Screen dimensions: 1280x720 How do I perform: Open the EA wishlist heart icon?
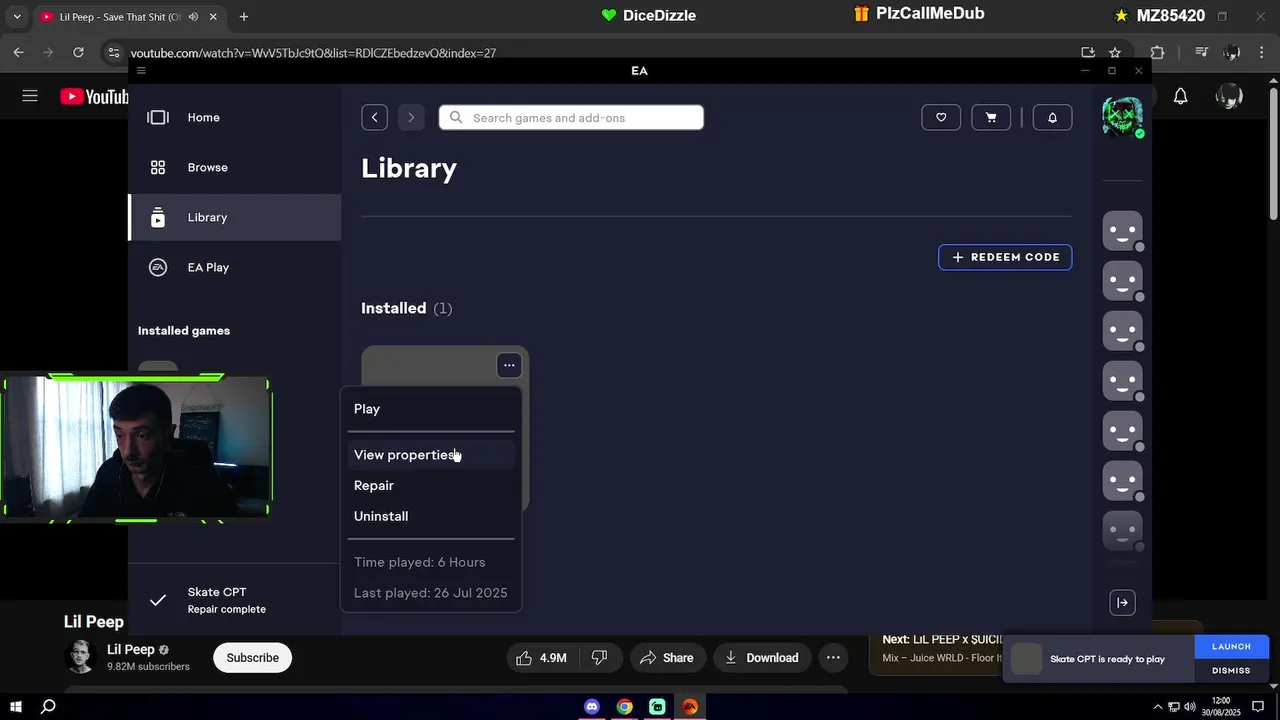tap(941, 118)
